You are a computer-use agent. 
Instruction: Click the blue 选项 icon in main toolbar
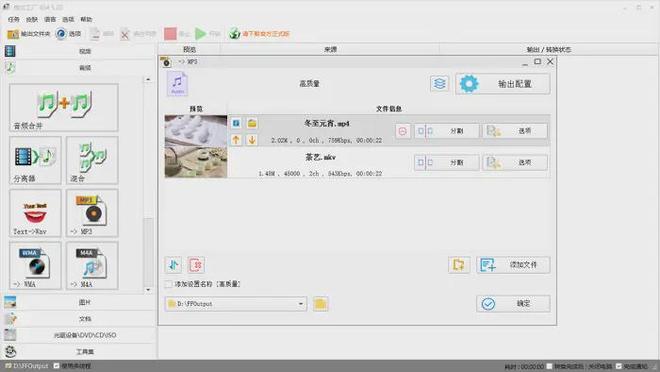point(61,34)
